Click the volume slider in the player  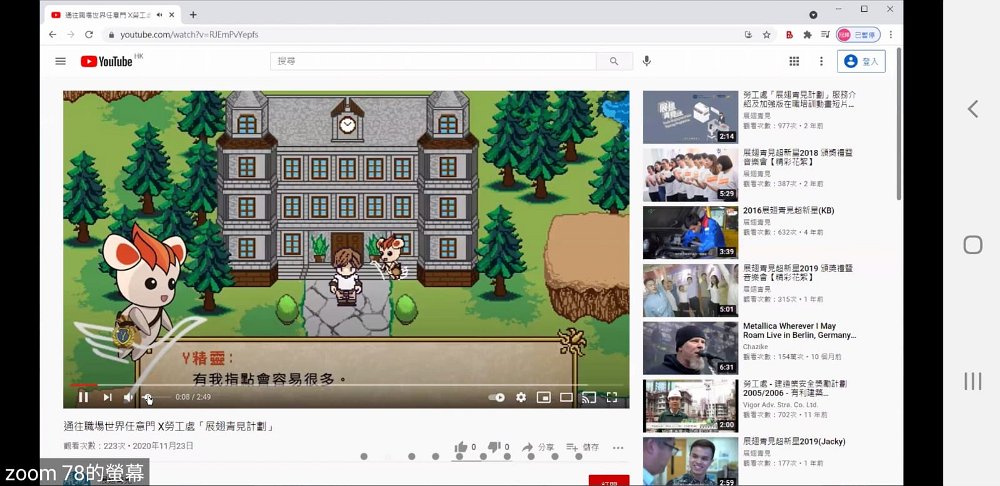[156, 397]
